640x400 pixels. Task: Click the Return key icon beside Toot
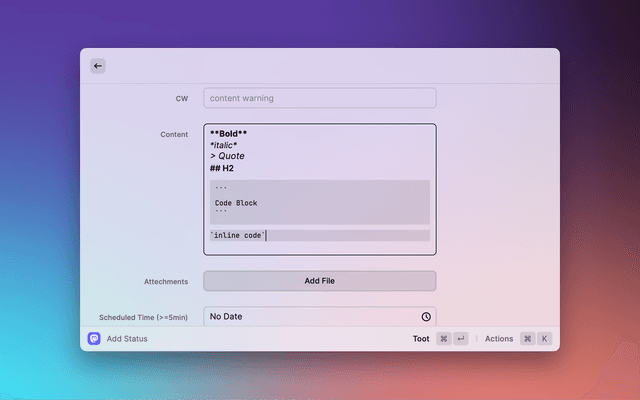(461, 339)
